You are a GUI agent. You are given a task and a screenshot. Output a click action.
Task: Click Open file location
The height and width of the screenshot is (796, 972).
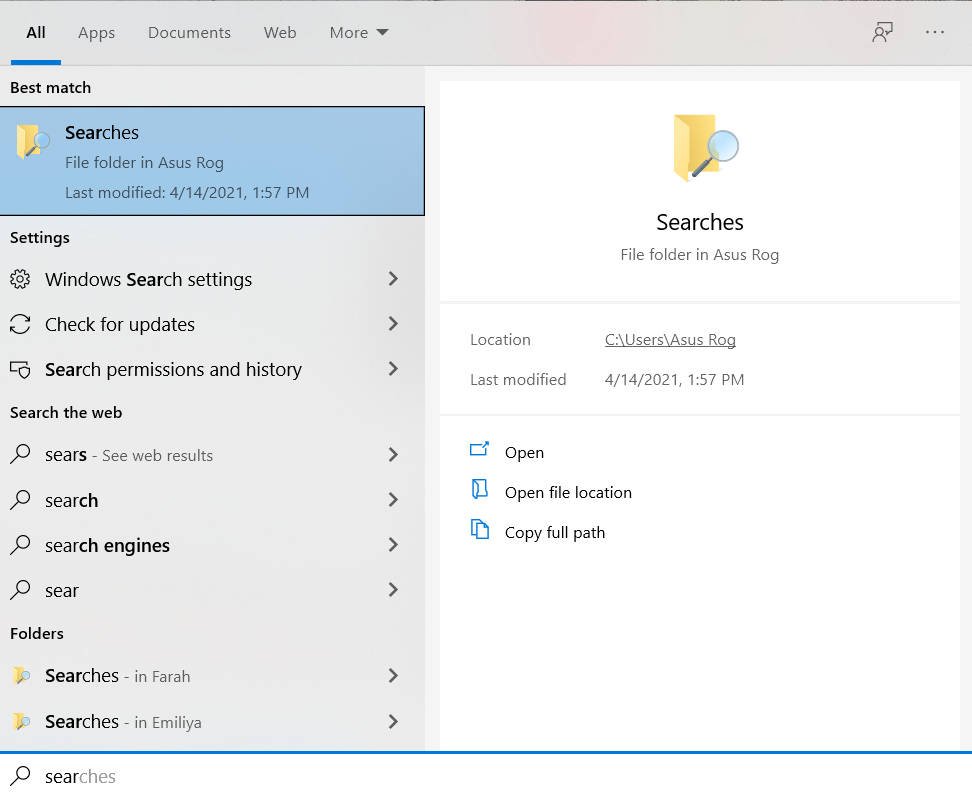(x=568, y=492)
